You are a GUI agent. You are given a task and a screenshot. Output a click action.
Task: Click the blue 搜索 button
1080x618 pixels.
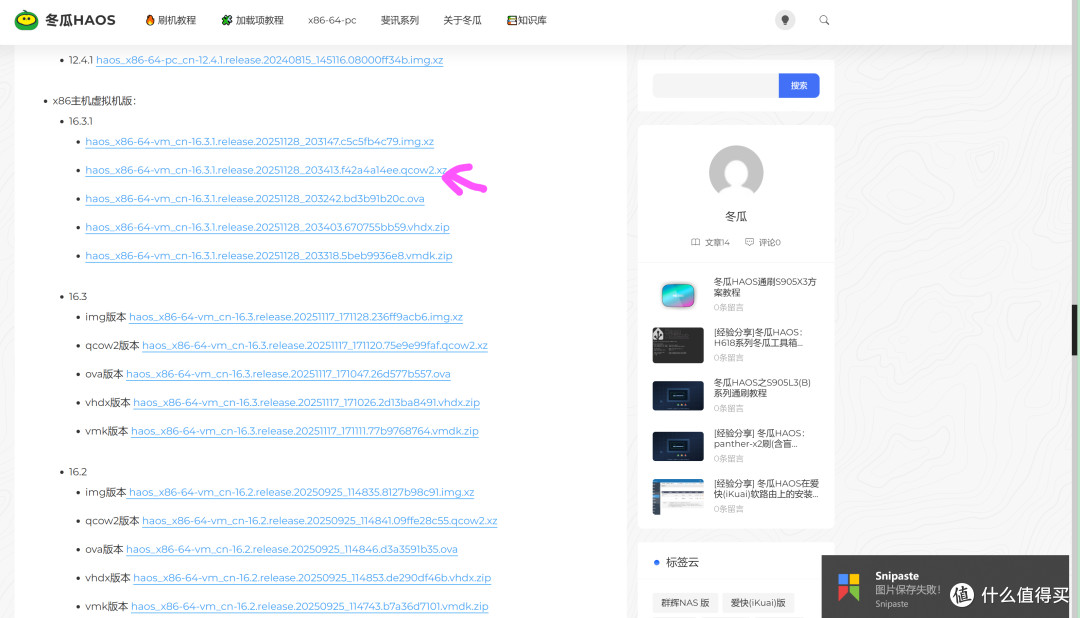coord(799,85)
